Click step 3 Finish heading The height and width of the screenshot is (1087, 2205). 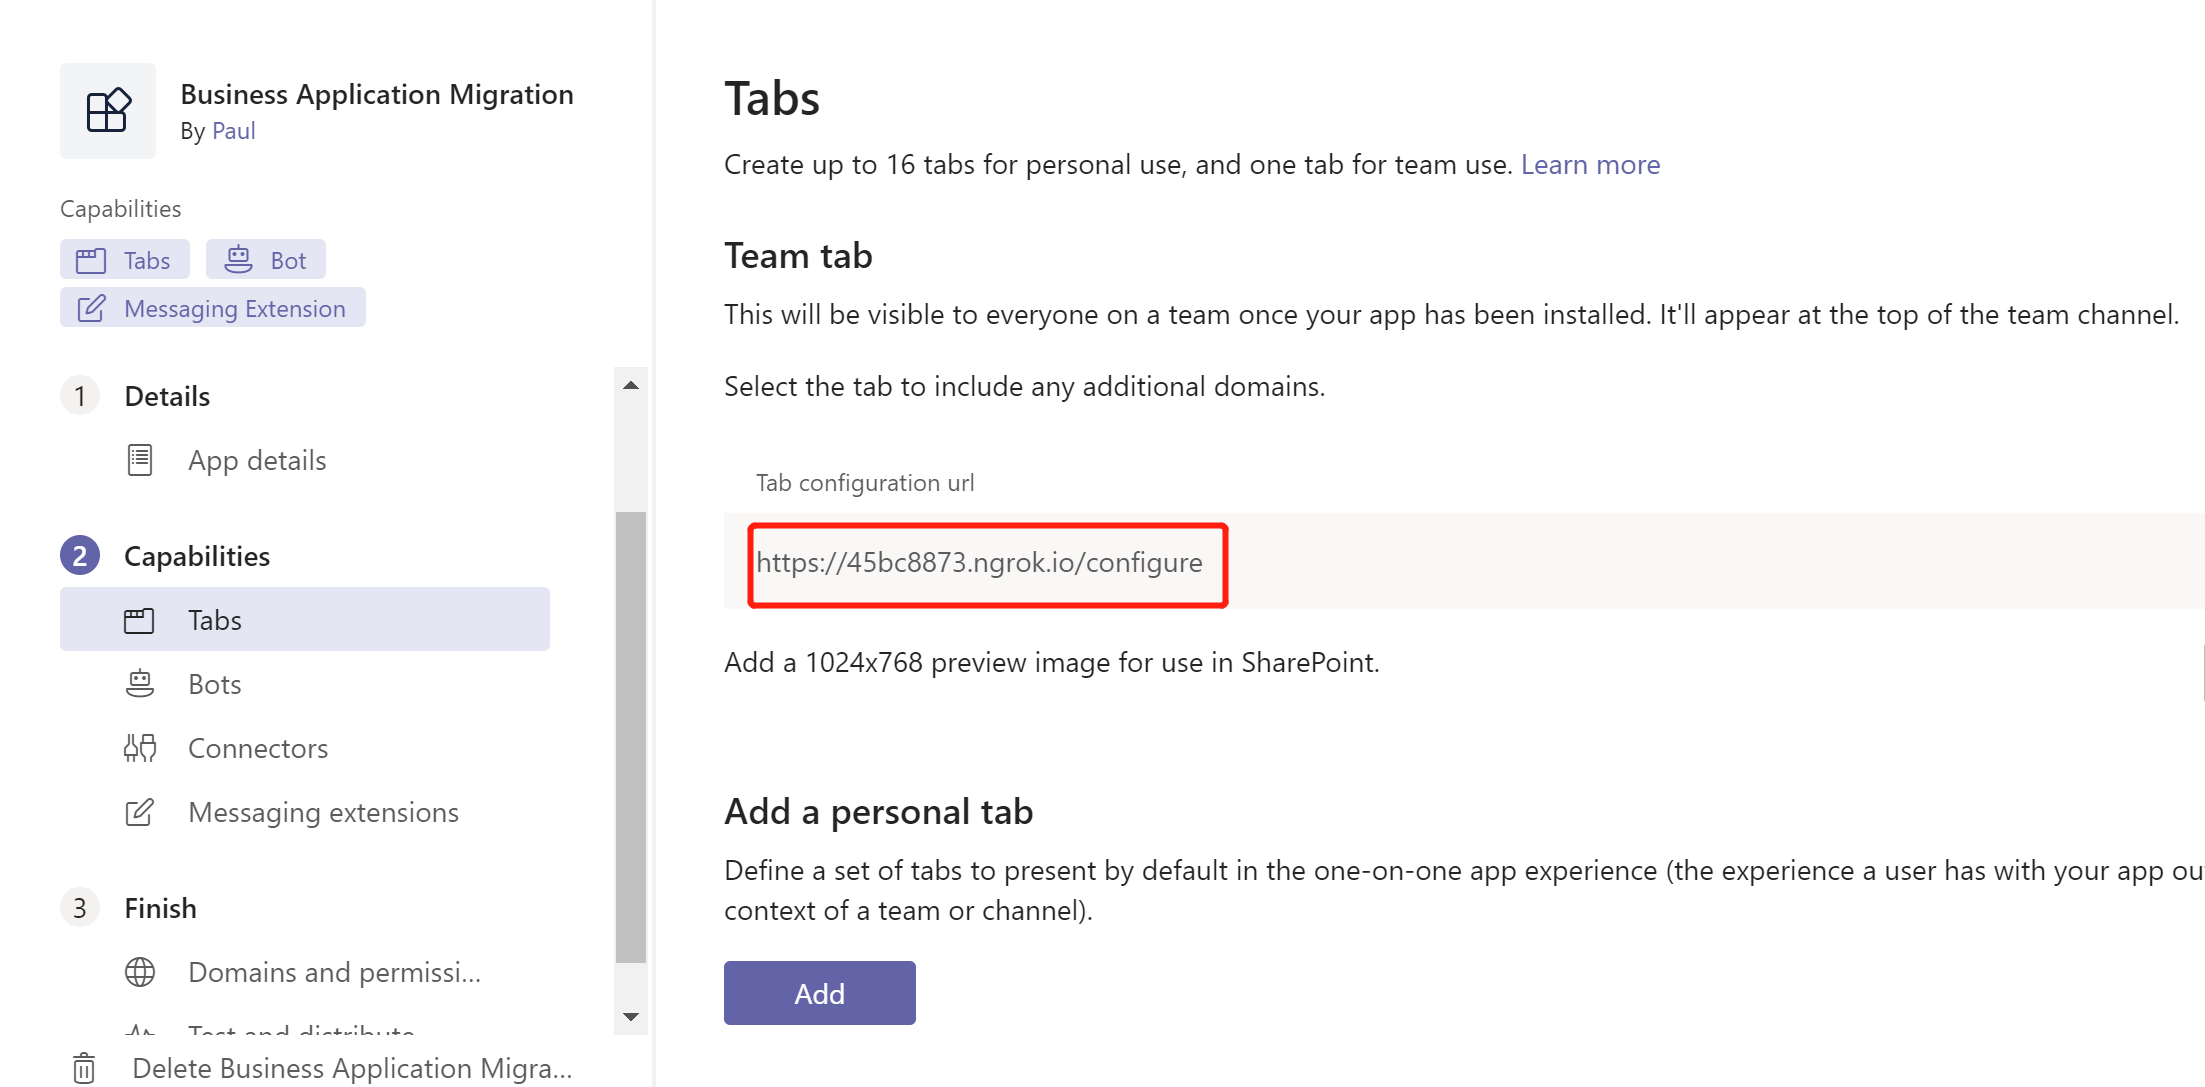pos(160,908)
